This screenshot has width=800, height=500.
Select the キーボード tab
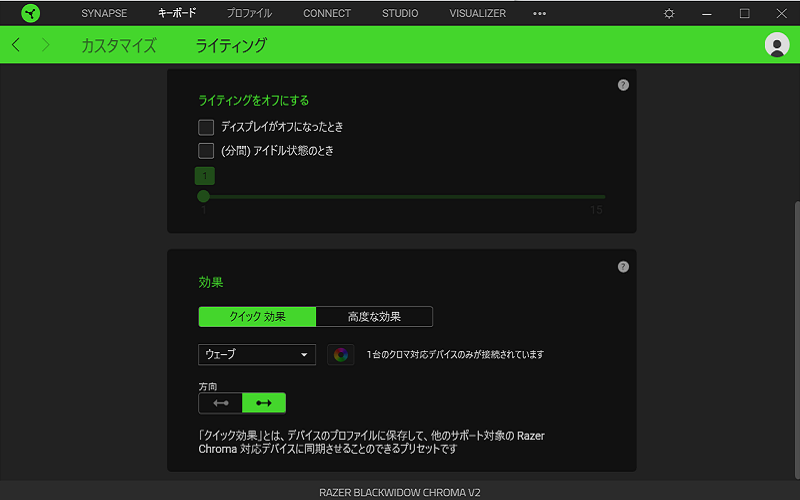(177, 13)
